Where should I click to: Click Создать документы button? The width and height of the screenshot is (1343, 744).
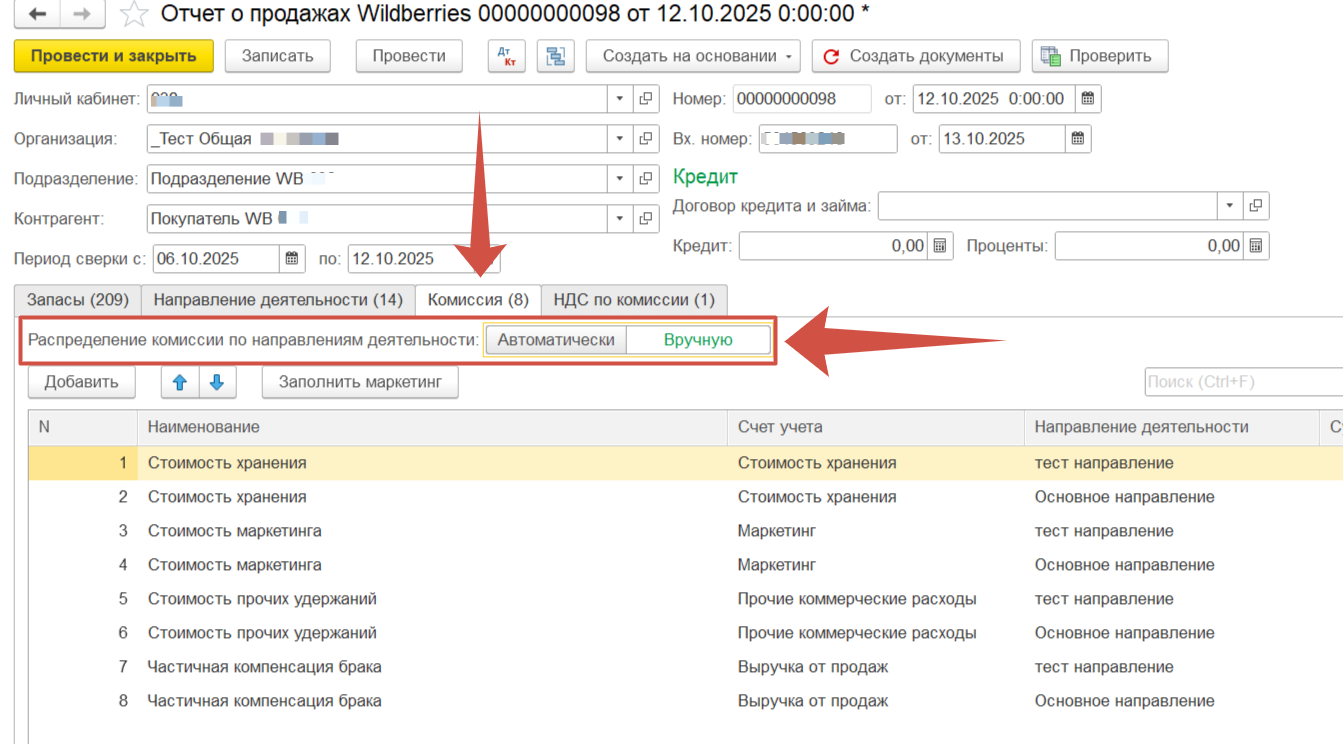pos(915,56)
